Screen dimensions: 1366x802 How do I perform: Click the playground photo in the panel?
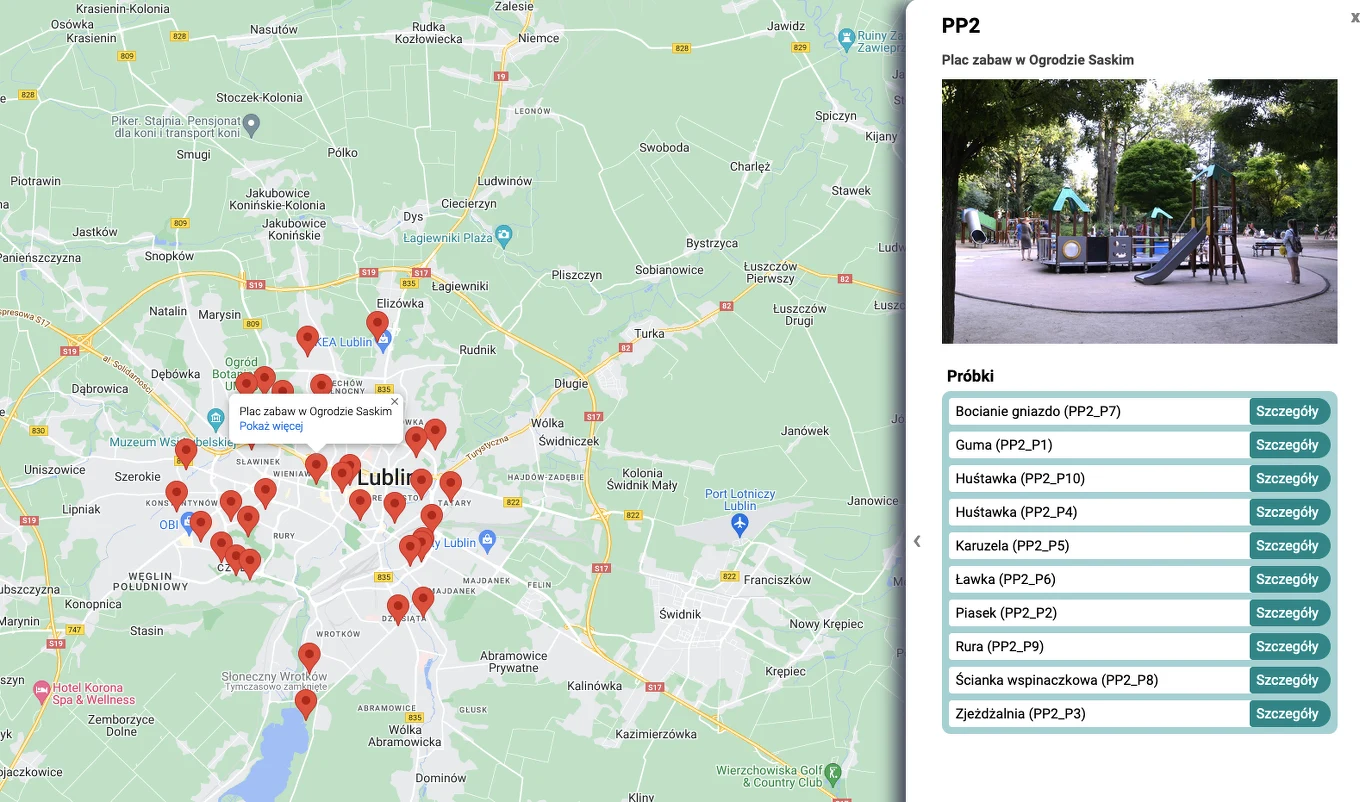(x=1139, y=211)
